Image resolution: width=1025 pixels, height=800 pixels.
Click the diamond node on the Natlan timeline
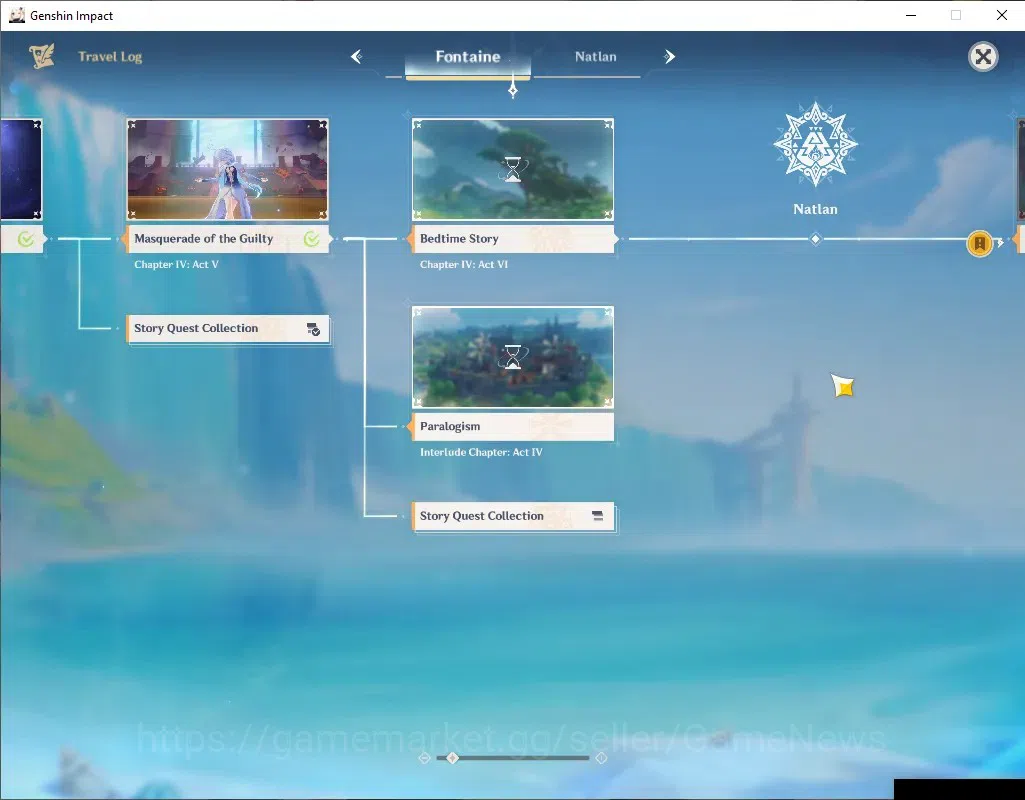coord(815,239)
